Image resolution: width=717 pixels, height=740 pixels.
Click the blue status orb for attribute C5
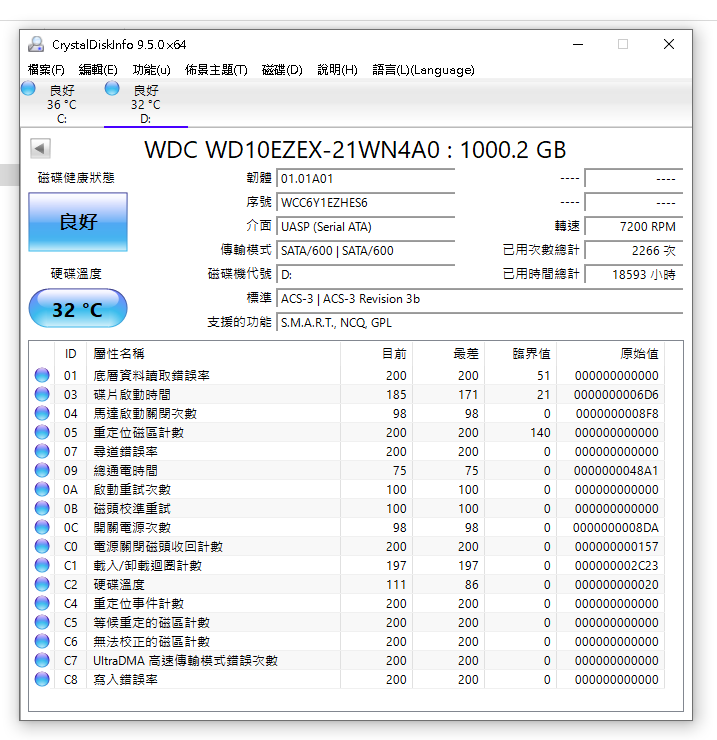[x=42, y=622]
